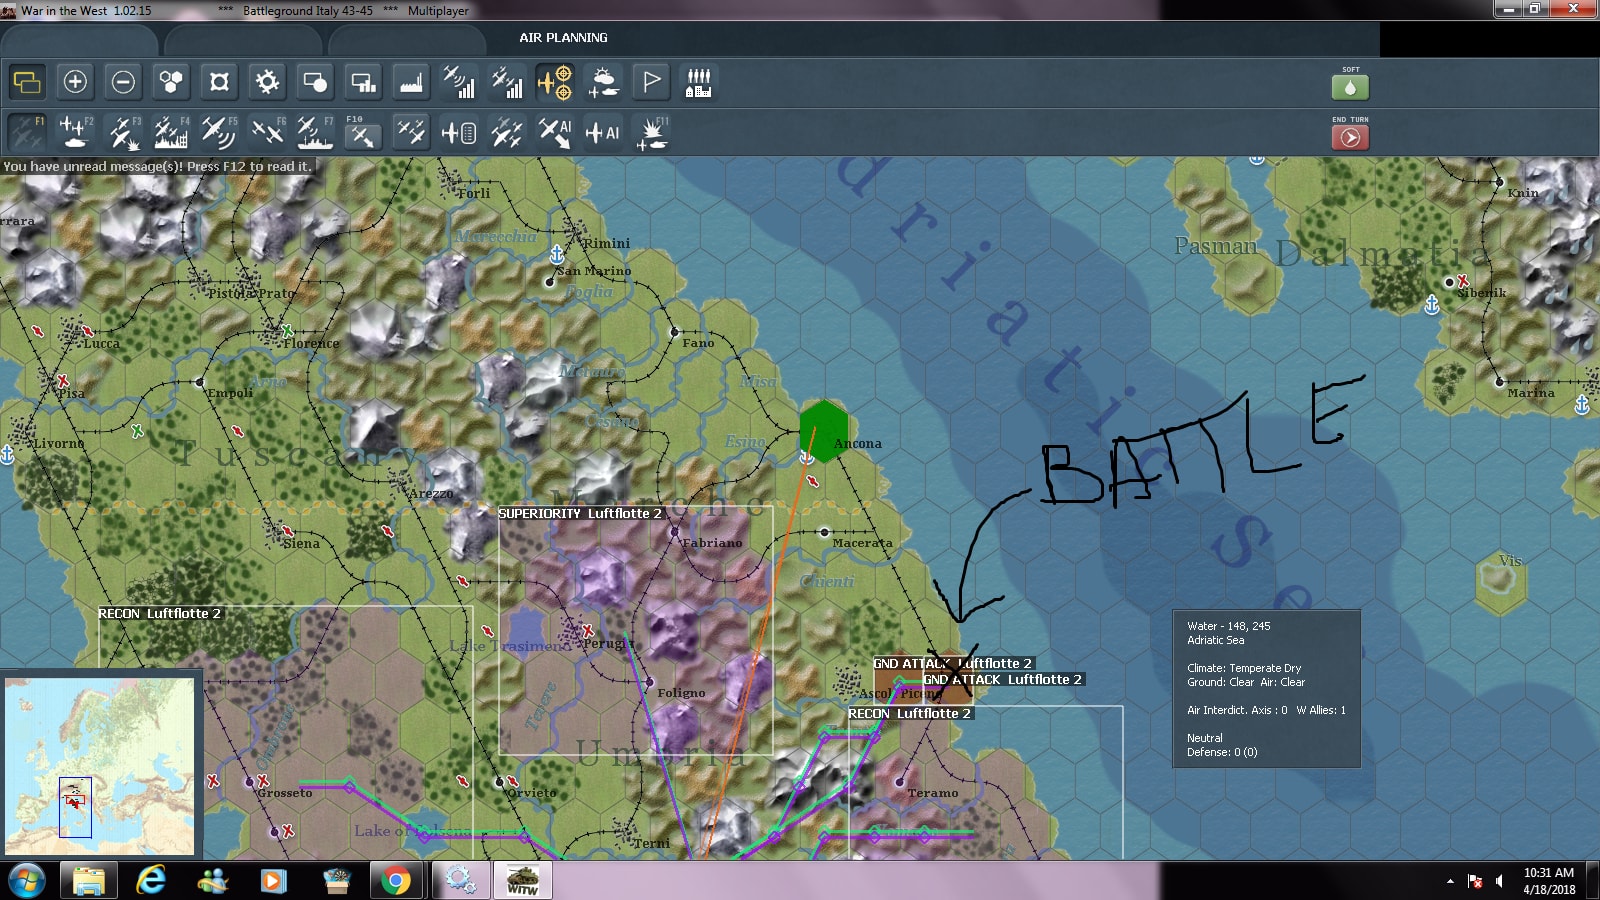
Task: Select the F4 strategic bombing directive
Action: [x=171, y=132]
